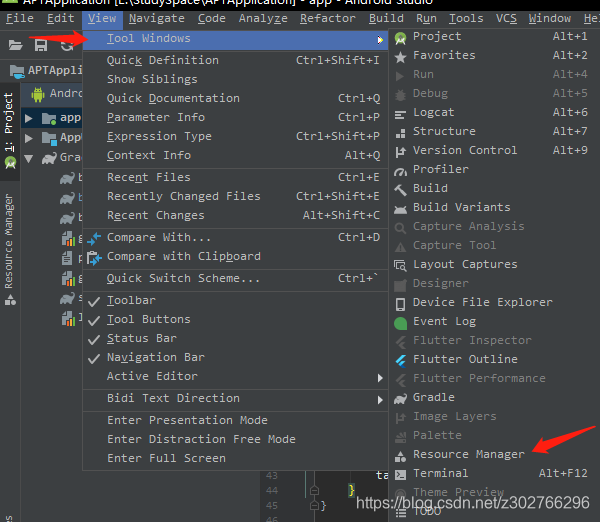The width and height of the screenshot is (600, 522).
Task: Click the Open folder toolbar icon
Action: [x=16, y=46]
